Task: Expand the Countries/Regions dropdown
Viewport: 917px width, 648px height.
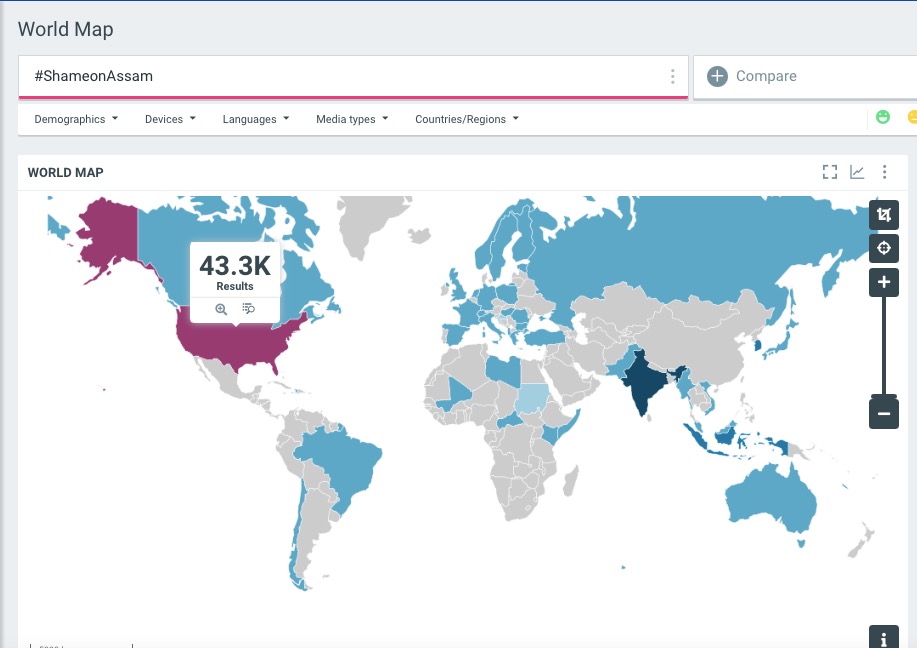Action: (467, 119)
